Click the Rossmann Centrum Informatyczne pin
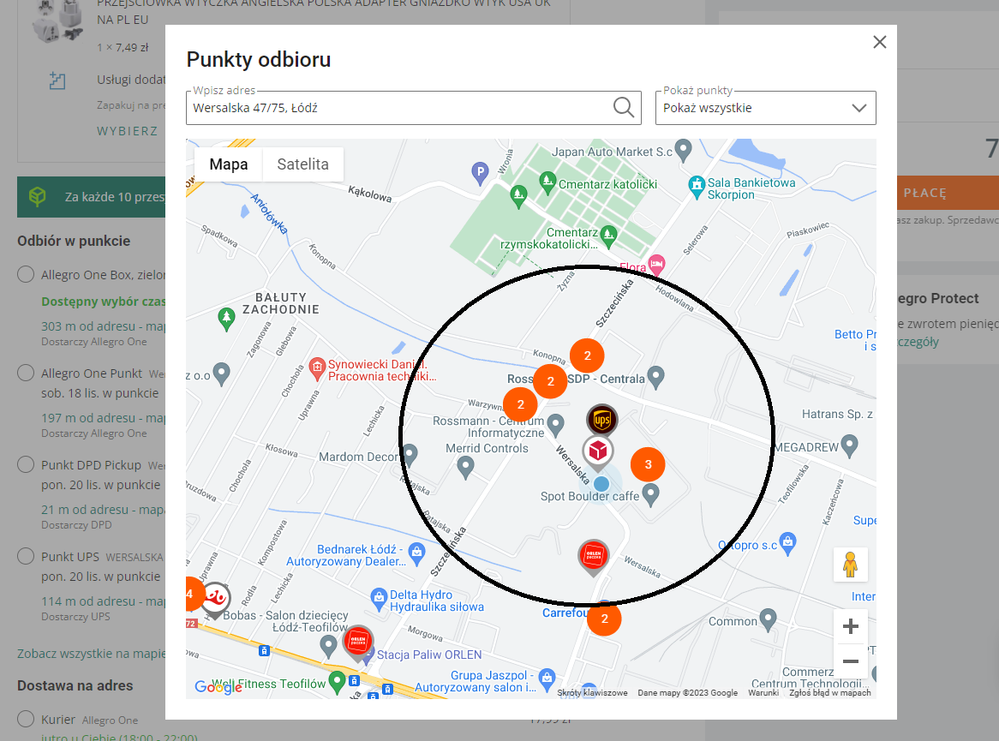The image size is (999, 741). click(556, 424)
